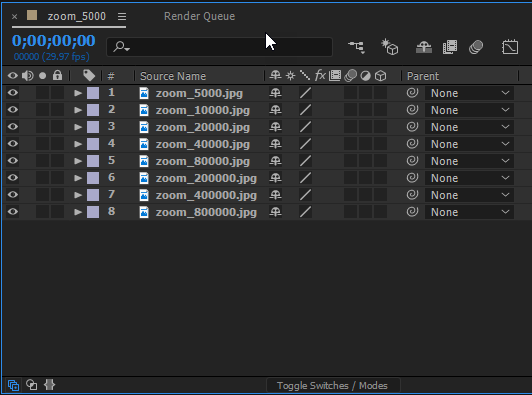Click 3D Layer cube column header
Screen dimensions: 532x395
[x=380, y=76]
